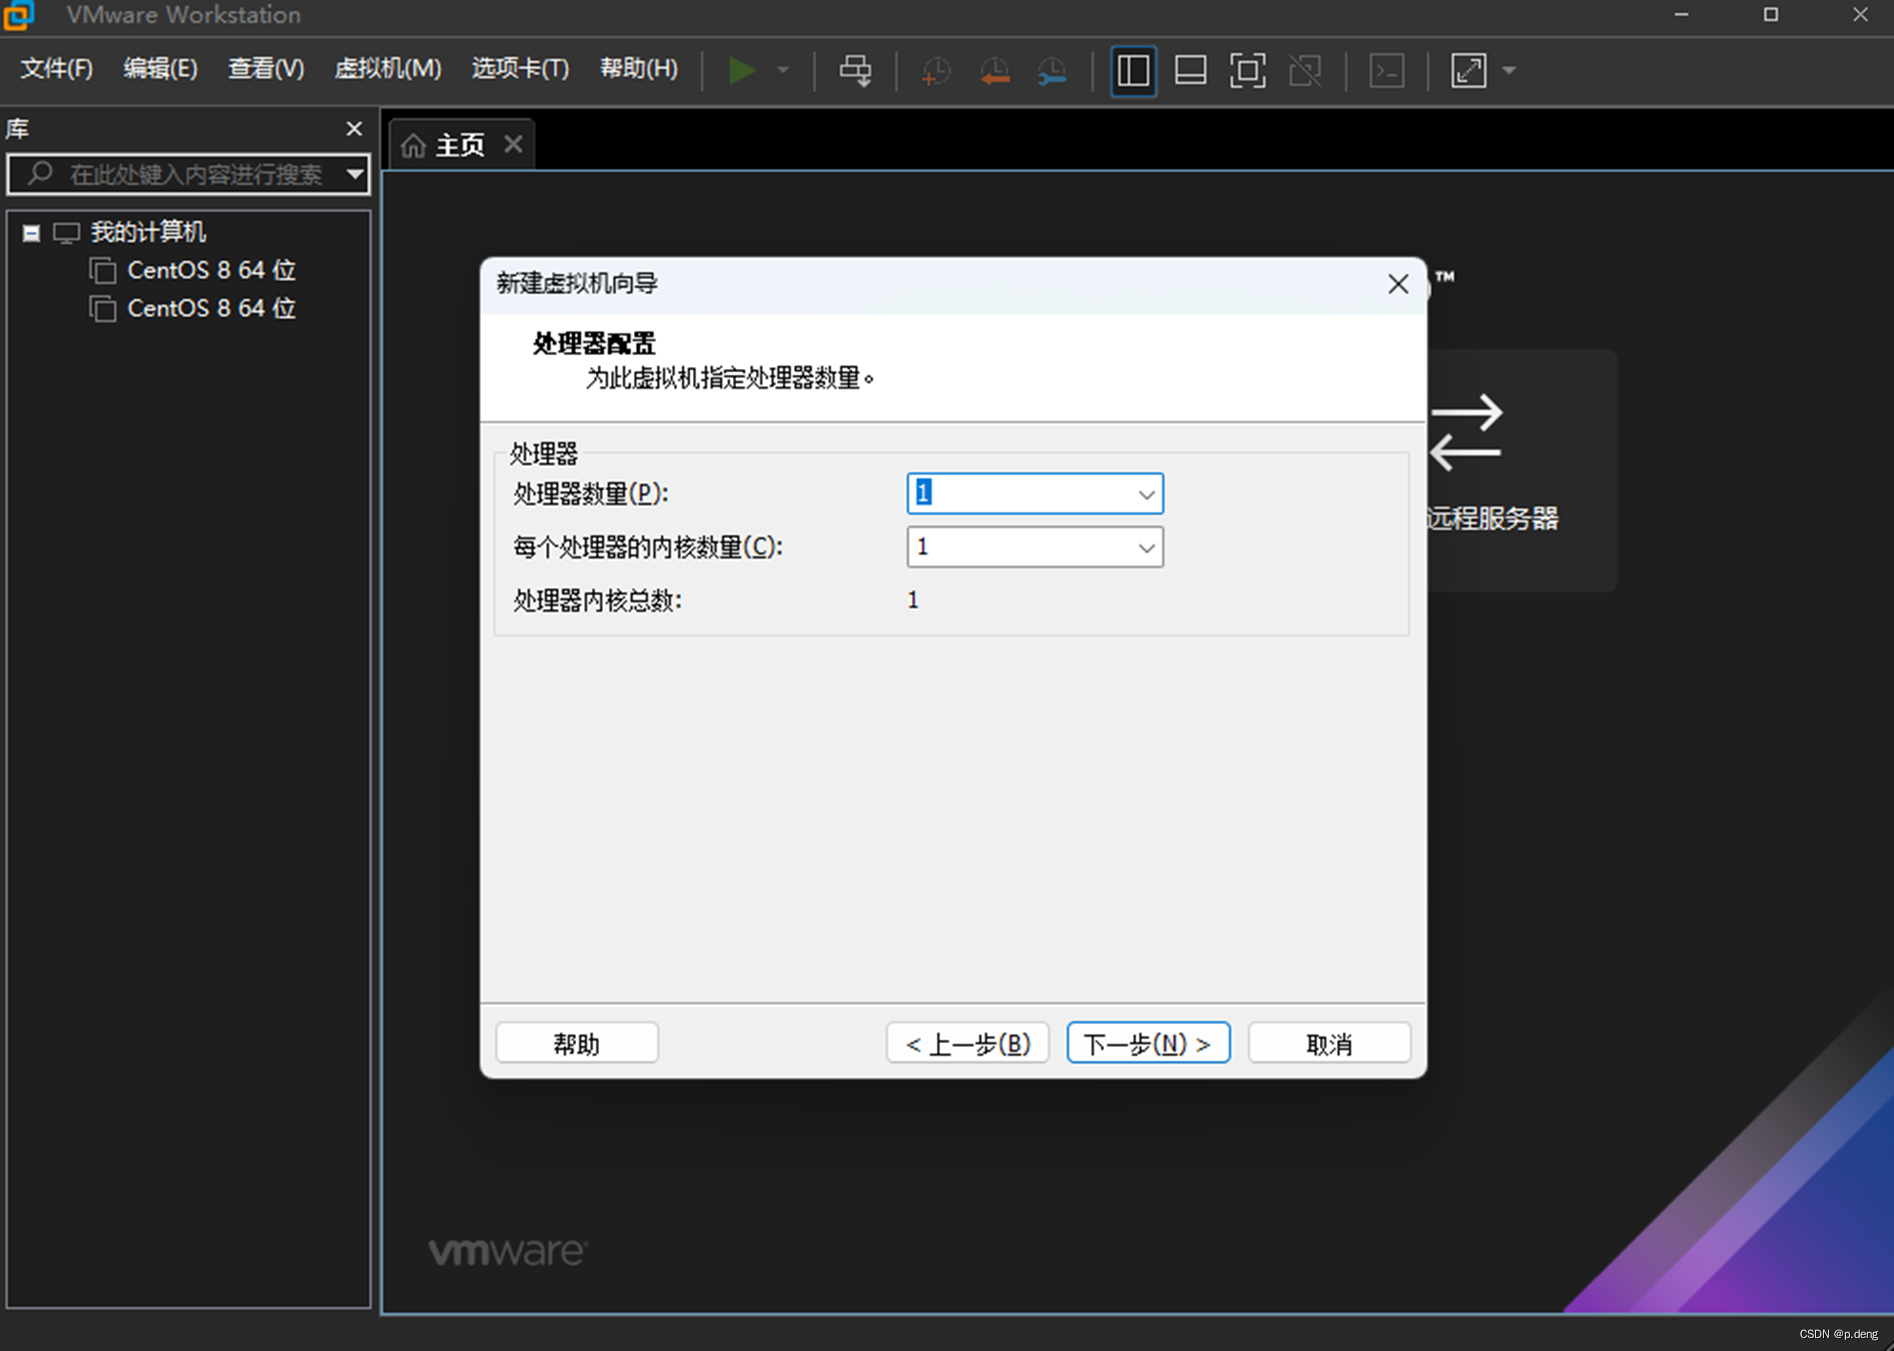
Task: Open the 处理器数量(P) dropdown arrow
Action: [x=1146, y=494]
